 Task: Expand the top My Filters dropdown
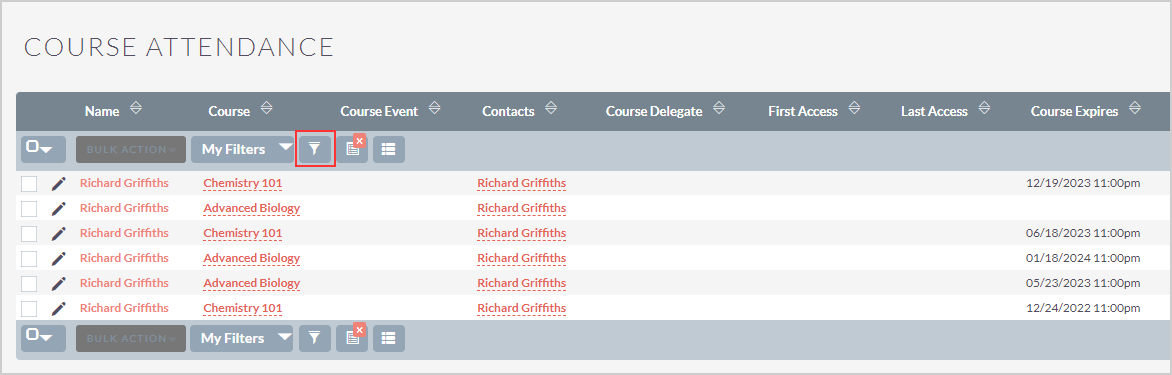[243, 149]
